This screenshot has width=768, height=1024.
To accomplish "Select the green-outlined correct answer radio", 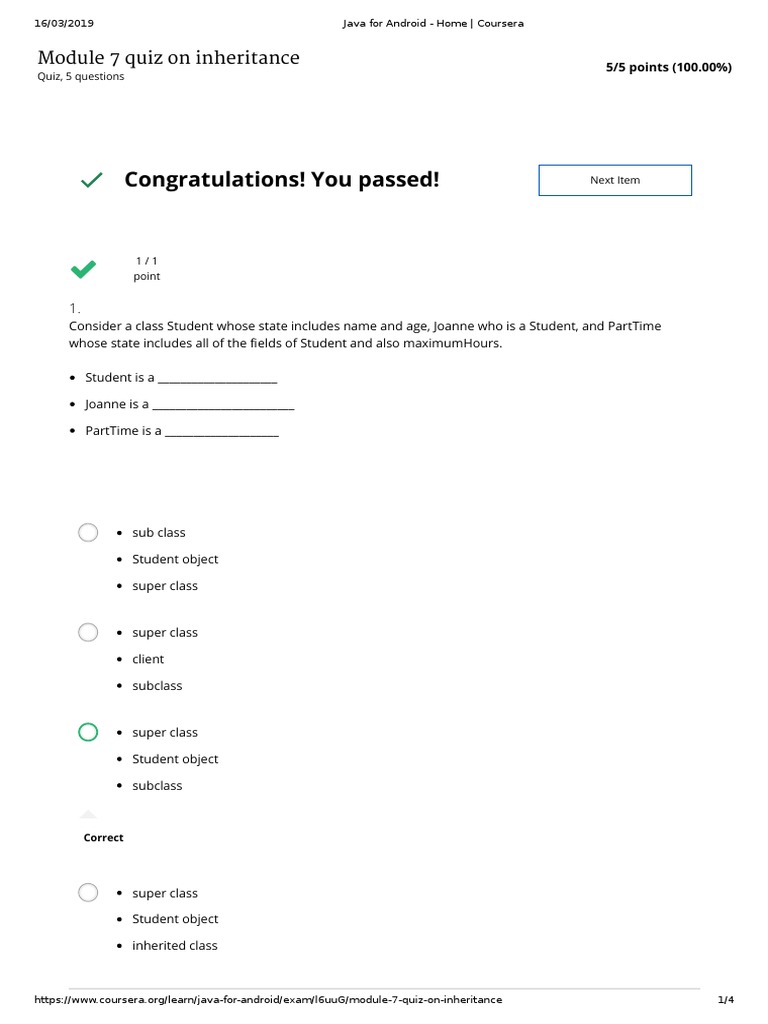I will tap(88, 732).
